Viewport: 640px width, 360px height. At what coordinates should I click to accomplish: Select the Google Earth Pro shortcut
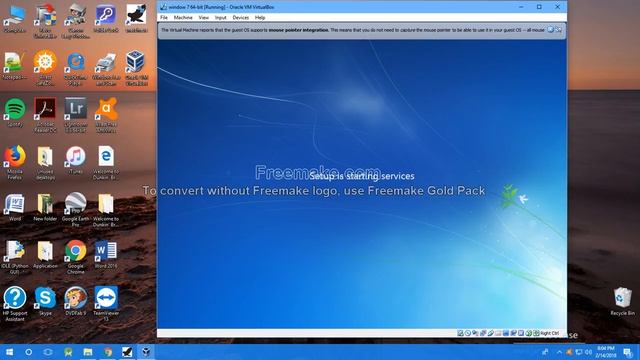(x=76, y=209)
